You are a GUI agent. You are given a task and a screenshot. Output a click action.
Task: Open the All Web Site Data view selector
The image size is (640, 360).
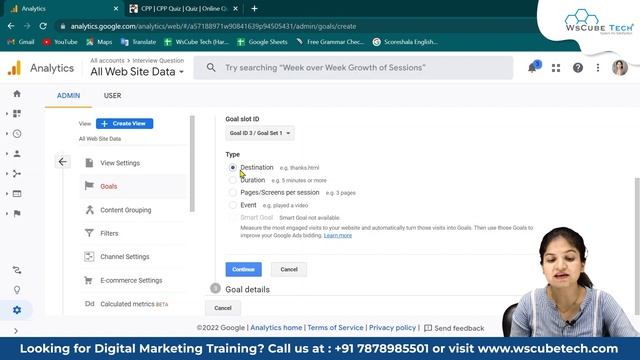tap(137, 72)
